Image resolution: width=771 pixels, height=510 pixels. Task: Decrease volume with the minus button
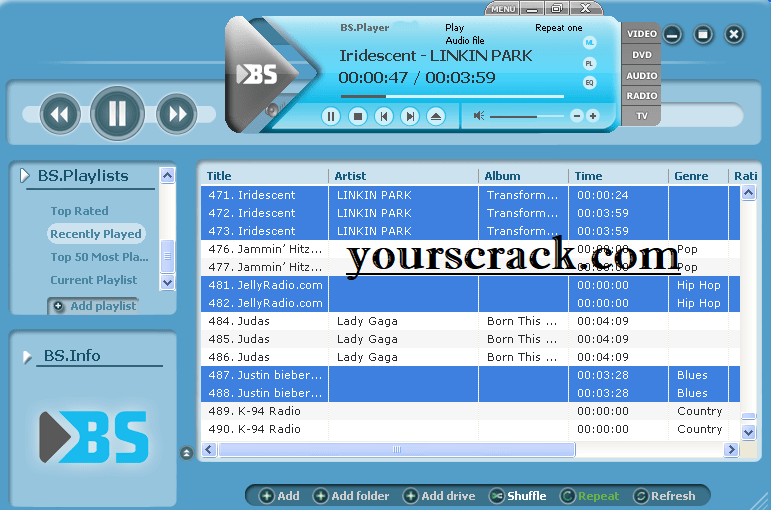tap(577, 116)
